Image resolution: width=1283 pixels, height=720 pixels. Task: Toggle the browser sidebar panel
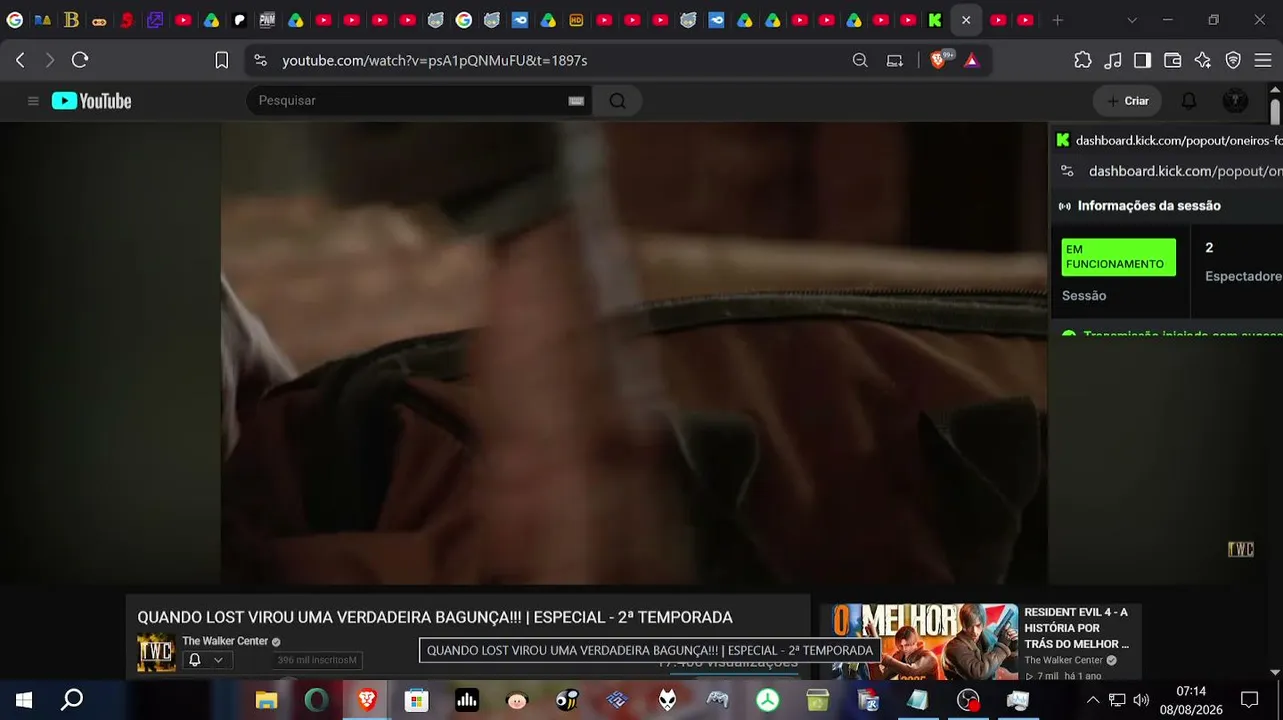point(1142,60)
